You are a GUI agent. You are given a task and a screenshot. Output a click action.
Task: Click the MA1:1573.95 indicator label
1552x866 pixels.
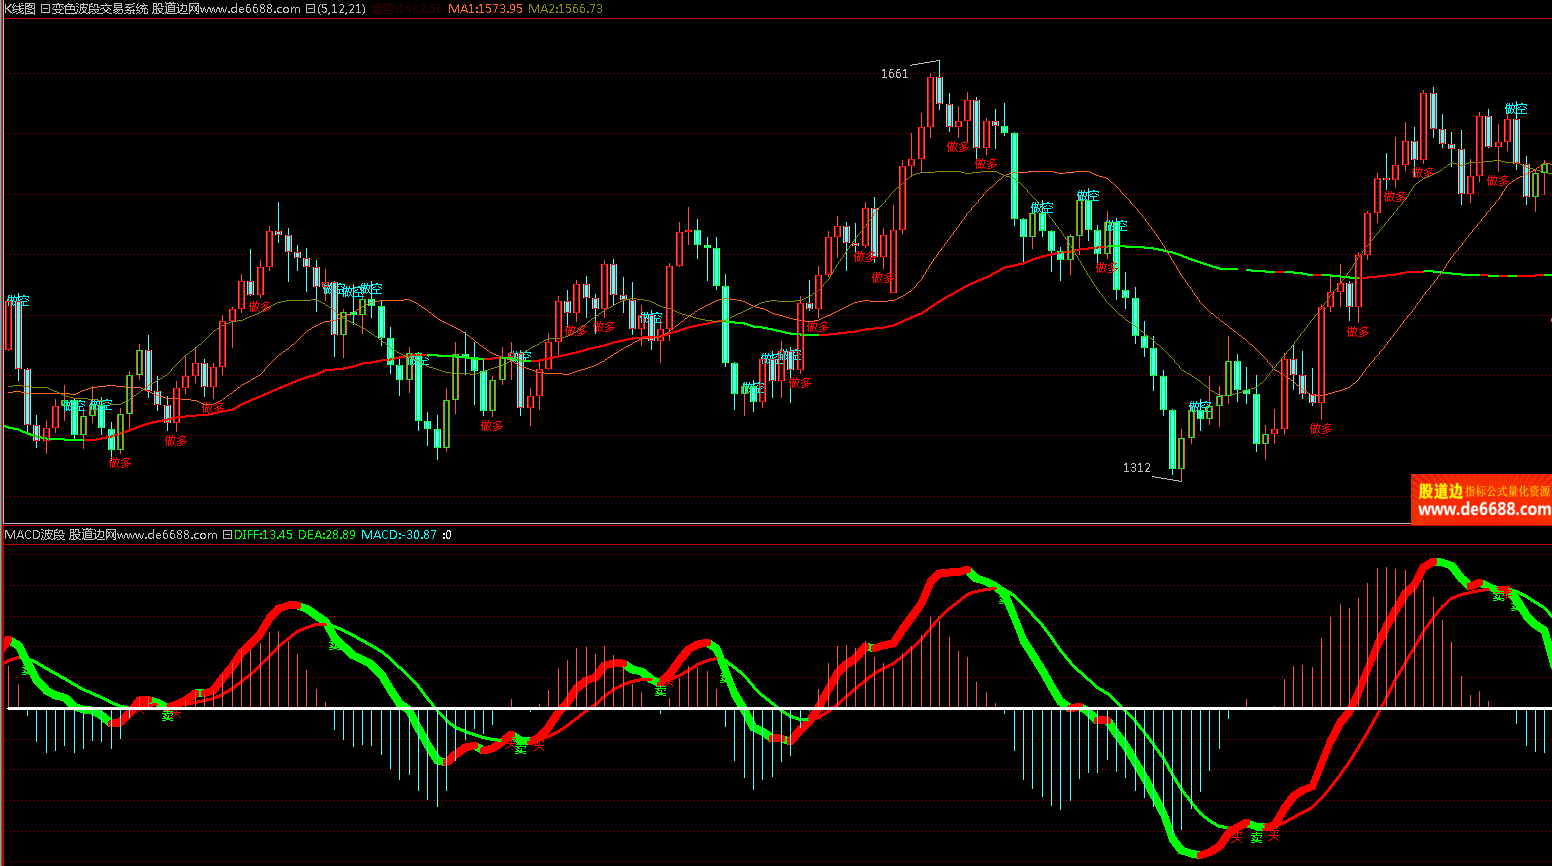[x=485, y=9]
